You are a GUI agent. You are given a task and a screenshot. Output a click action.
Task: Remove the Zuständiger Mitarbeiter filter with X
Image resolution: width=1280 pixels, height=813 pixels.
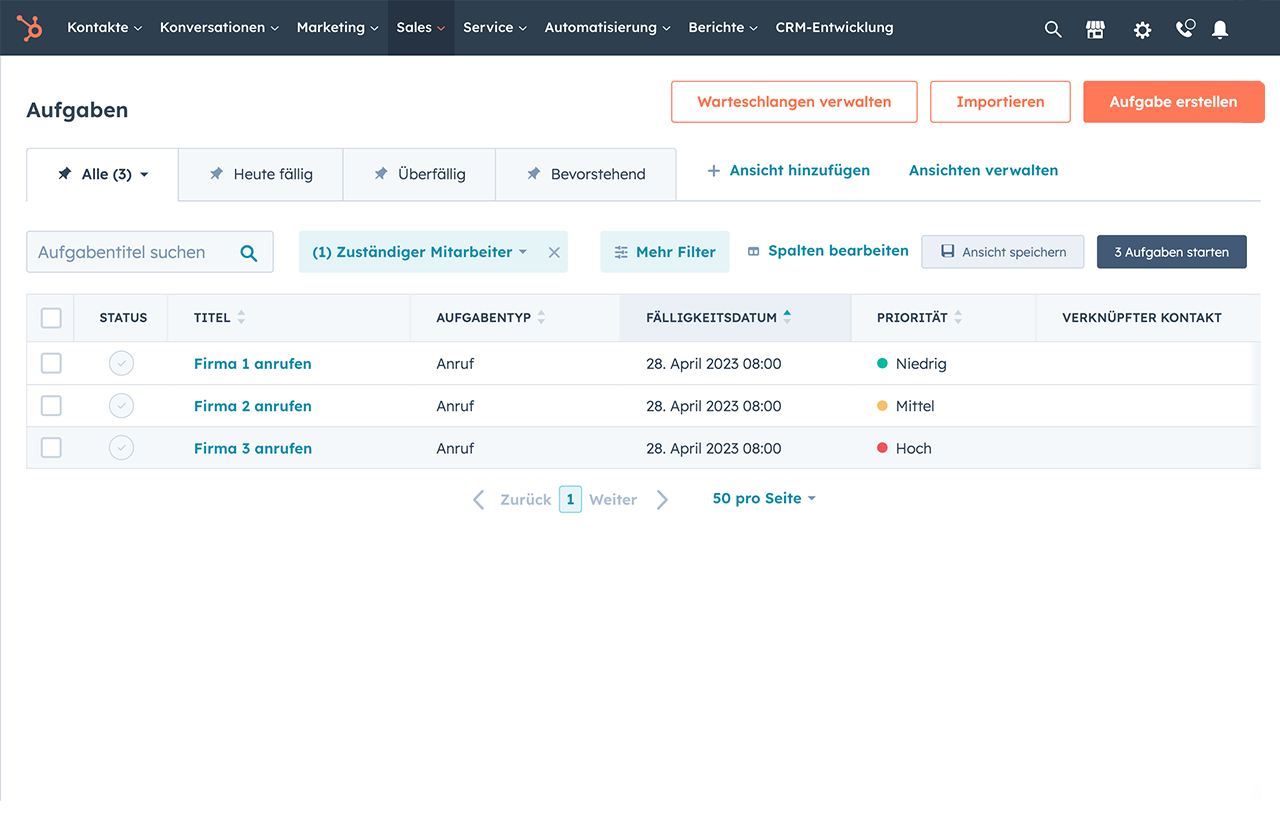(x=554, y=253)
